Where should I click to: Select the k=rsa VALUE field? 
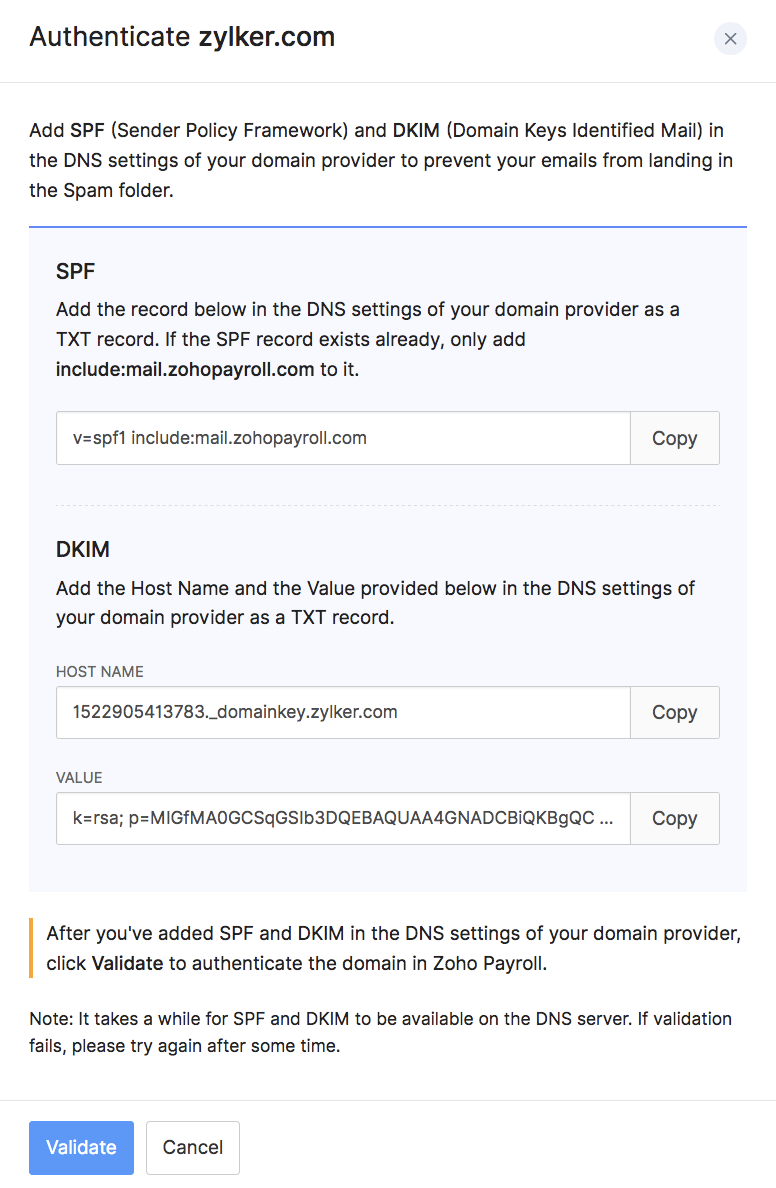343,818
